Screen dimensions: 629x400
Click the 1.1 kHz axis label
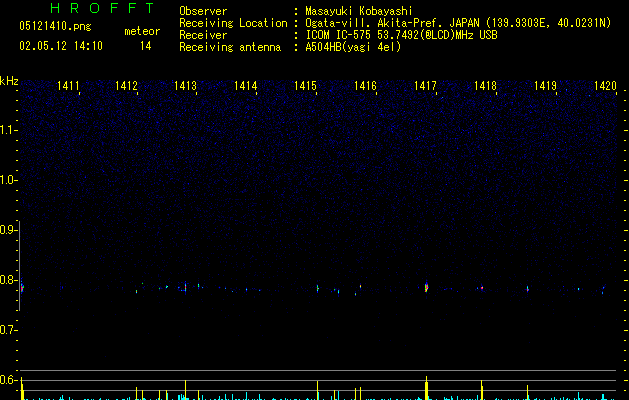(x=8, y=130)
